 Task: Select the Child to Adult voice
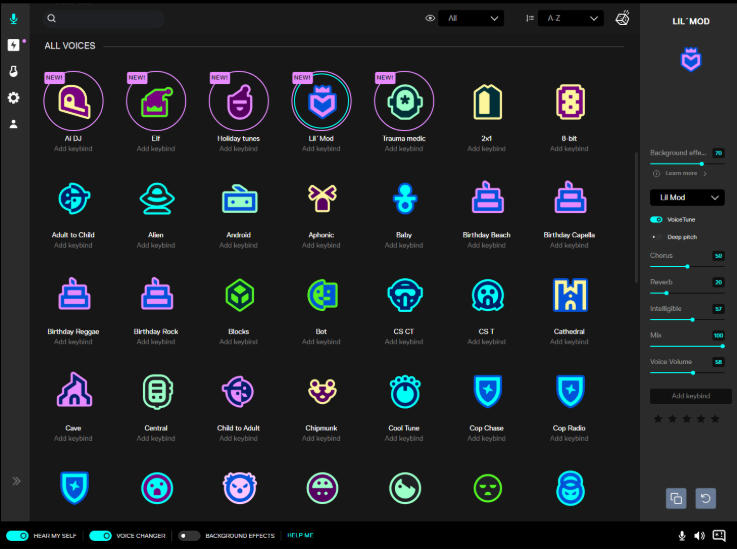239,392
